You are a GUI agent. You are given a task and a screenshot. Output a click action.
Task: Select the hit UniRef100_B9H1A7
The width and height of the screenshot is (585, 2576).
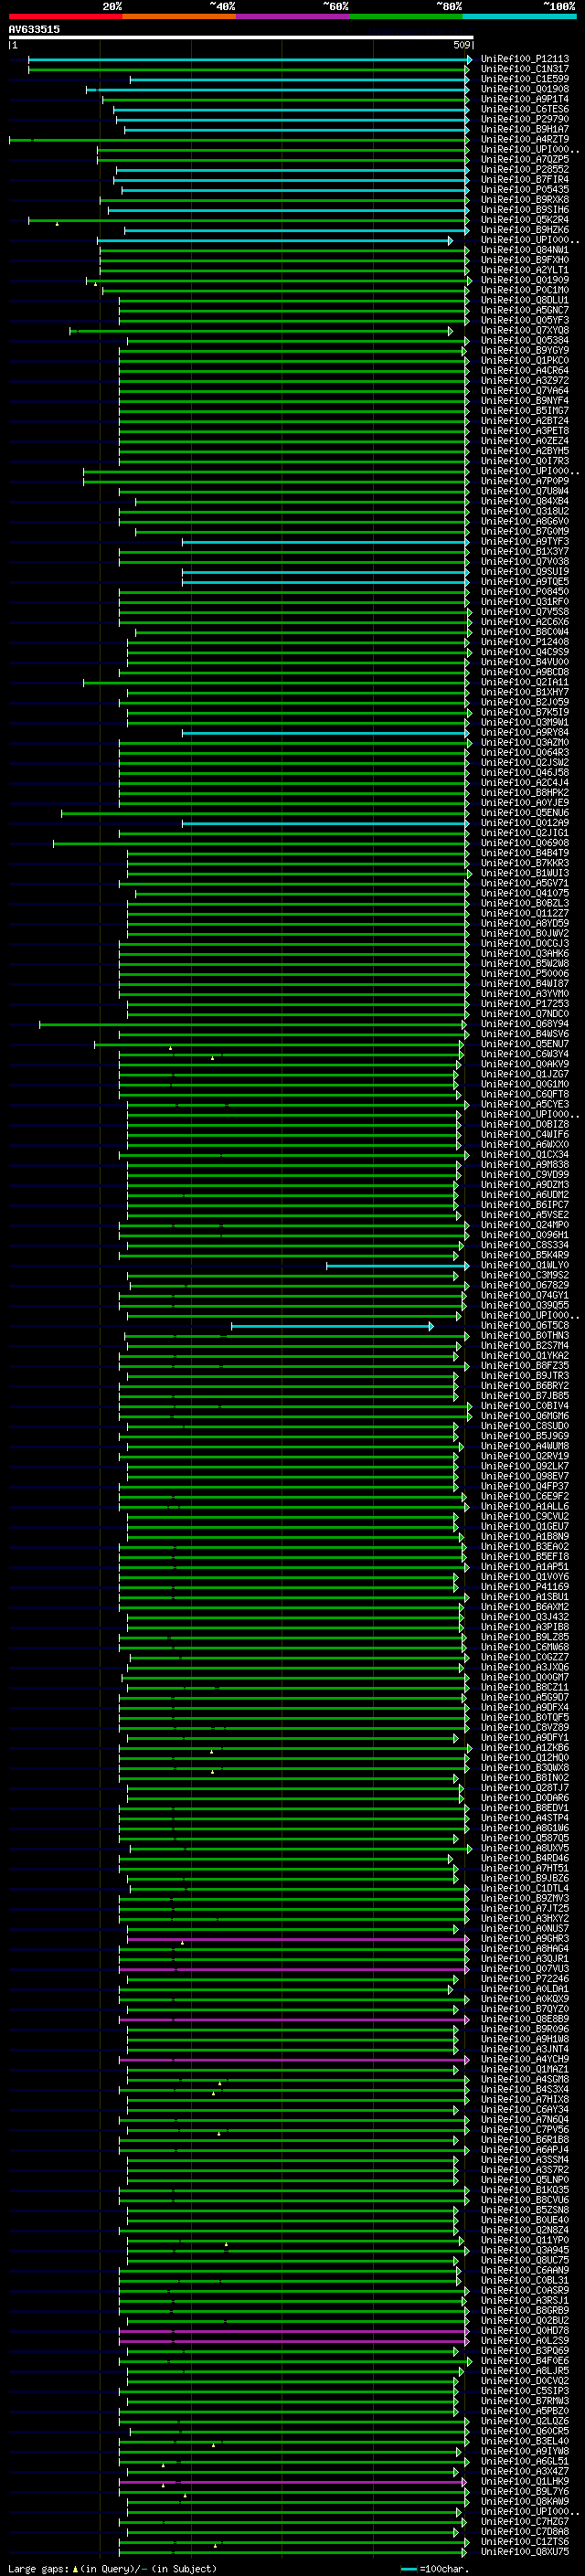click(x=525, y=129)
